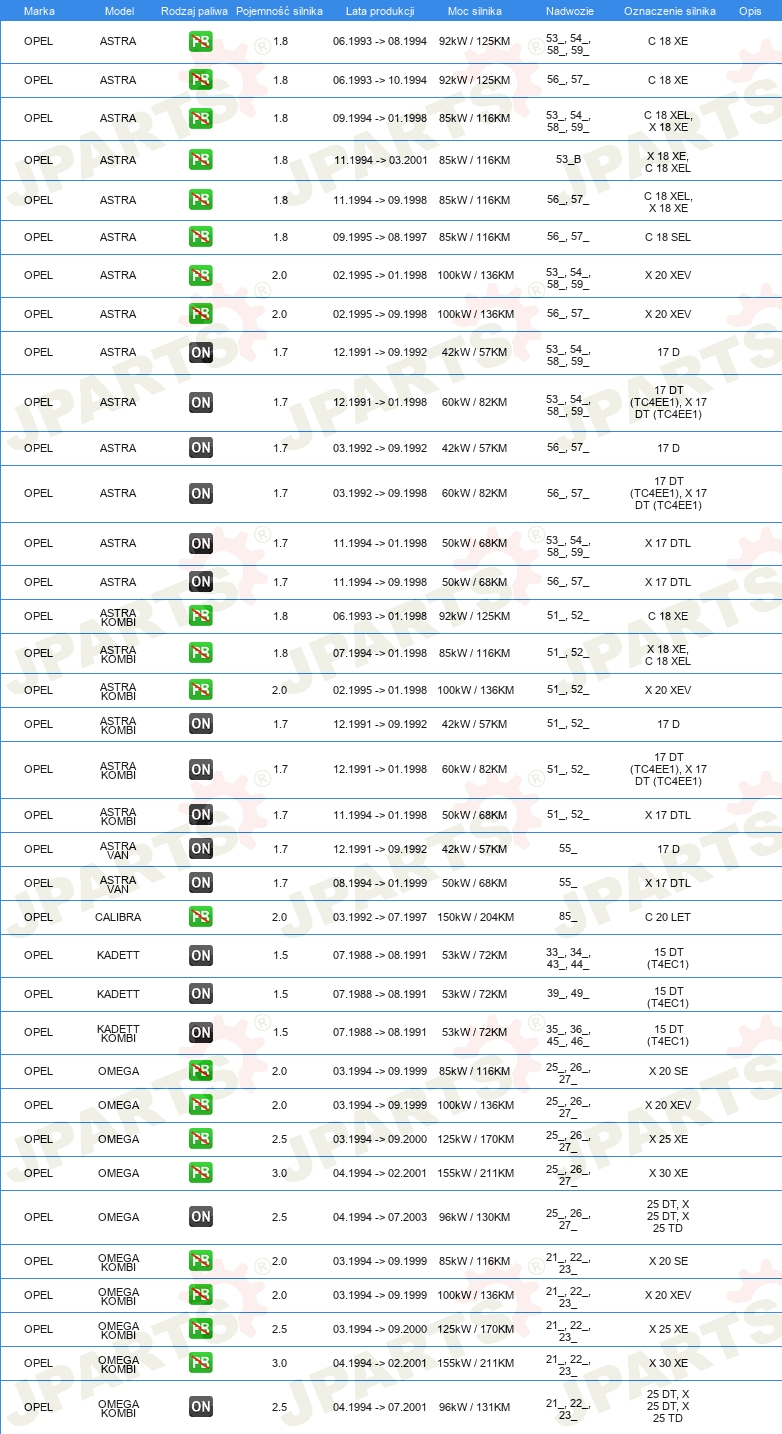Click the green petrol icon for CALIBRA row

click(x=201, y=917)
